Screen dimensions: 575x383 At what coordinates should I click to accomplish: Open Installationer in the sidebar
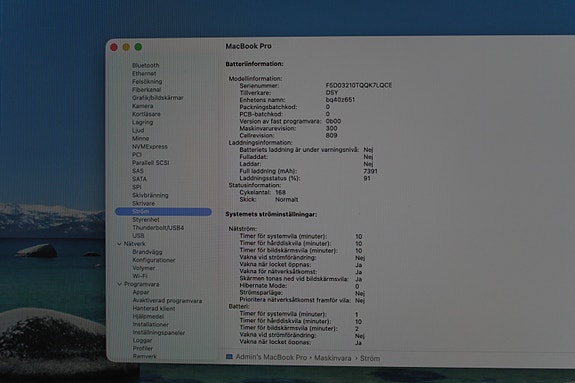(x=150, y=325)
